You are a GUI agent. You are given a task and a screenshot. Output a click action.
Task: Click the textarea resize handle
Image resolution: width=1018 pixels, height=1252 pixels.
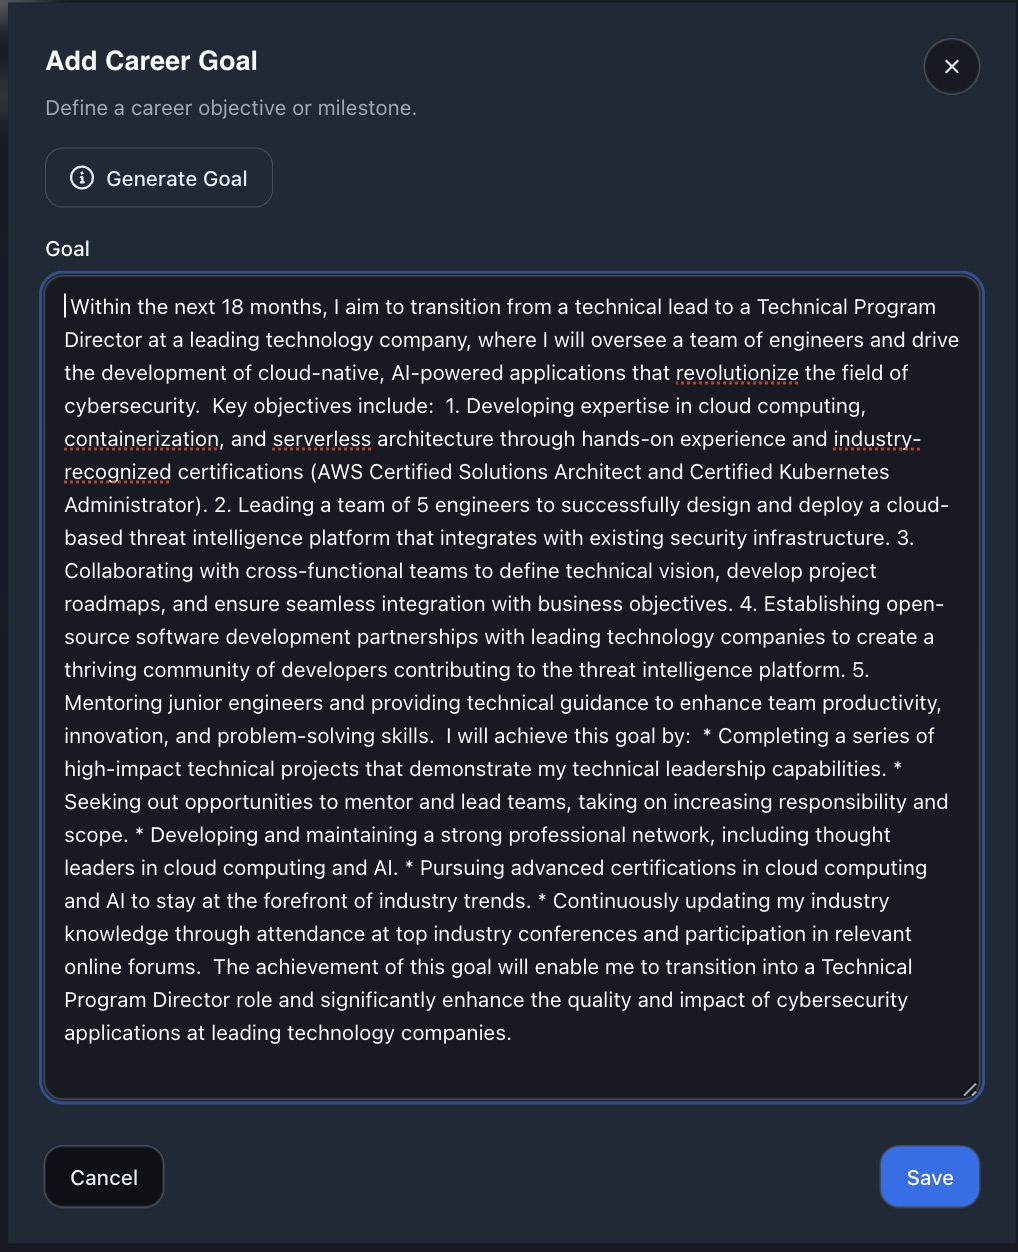pyautogui.click(x=968, y=1089)
